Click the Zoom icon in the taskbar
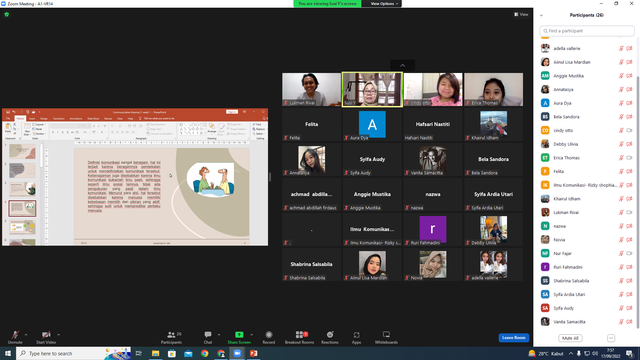640x360 pixels. 237,353
